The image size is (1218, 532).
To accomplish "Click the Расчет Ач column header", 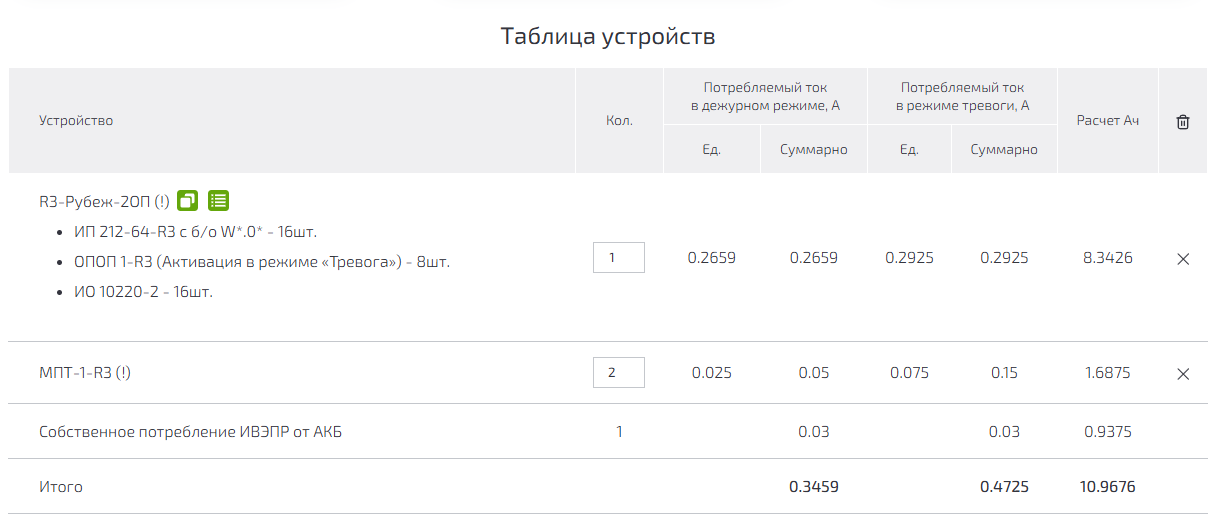I will click(1108, 121).
